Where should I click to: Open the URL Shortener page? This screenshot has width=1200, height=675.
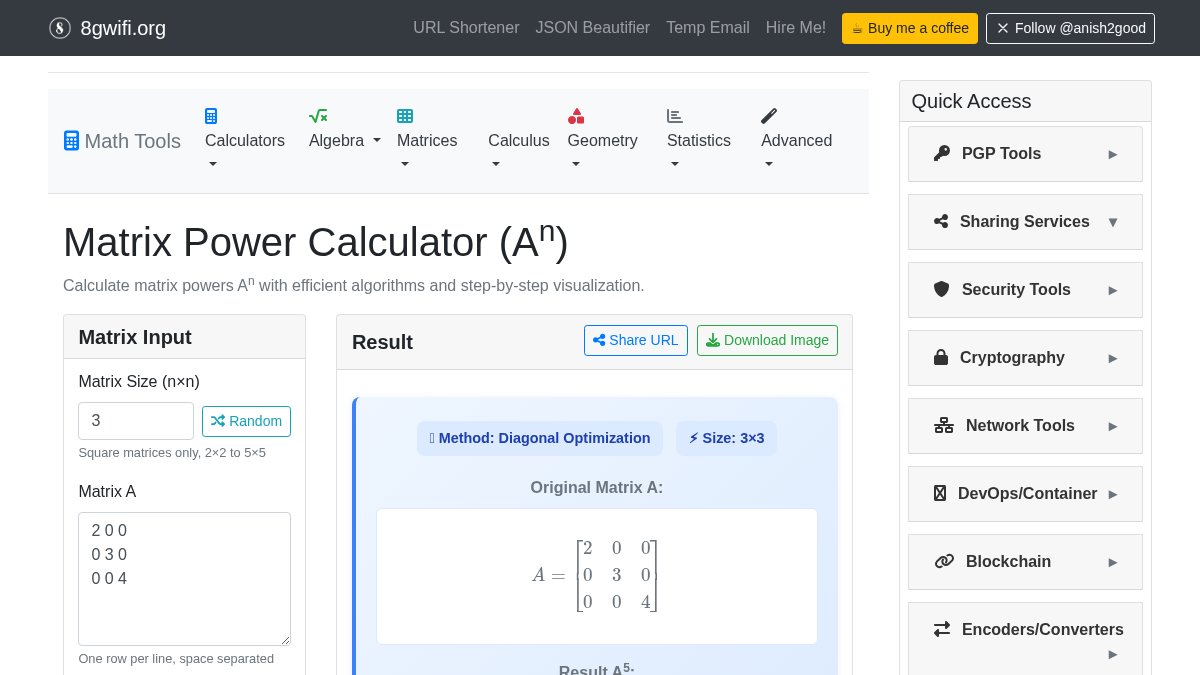click(466, 28)
